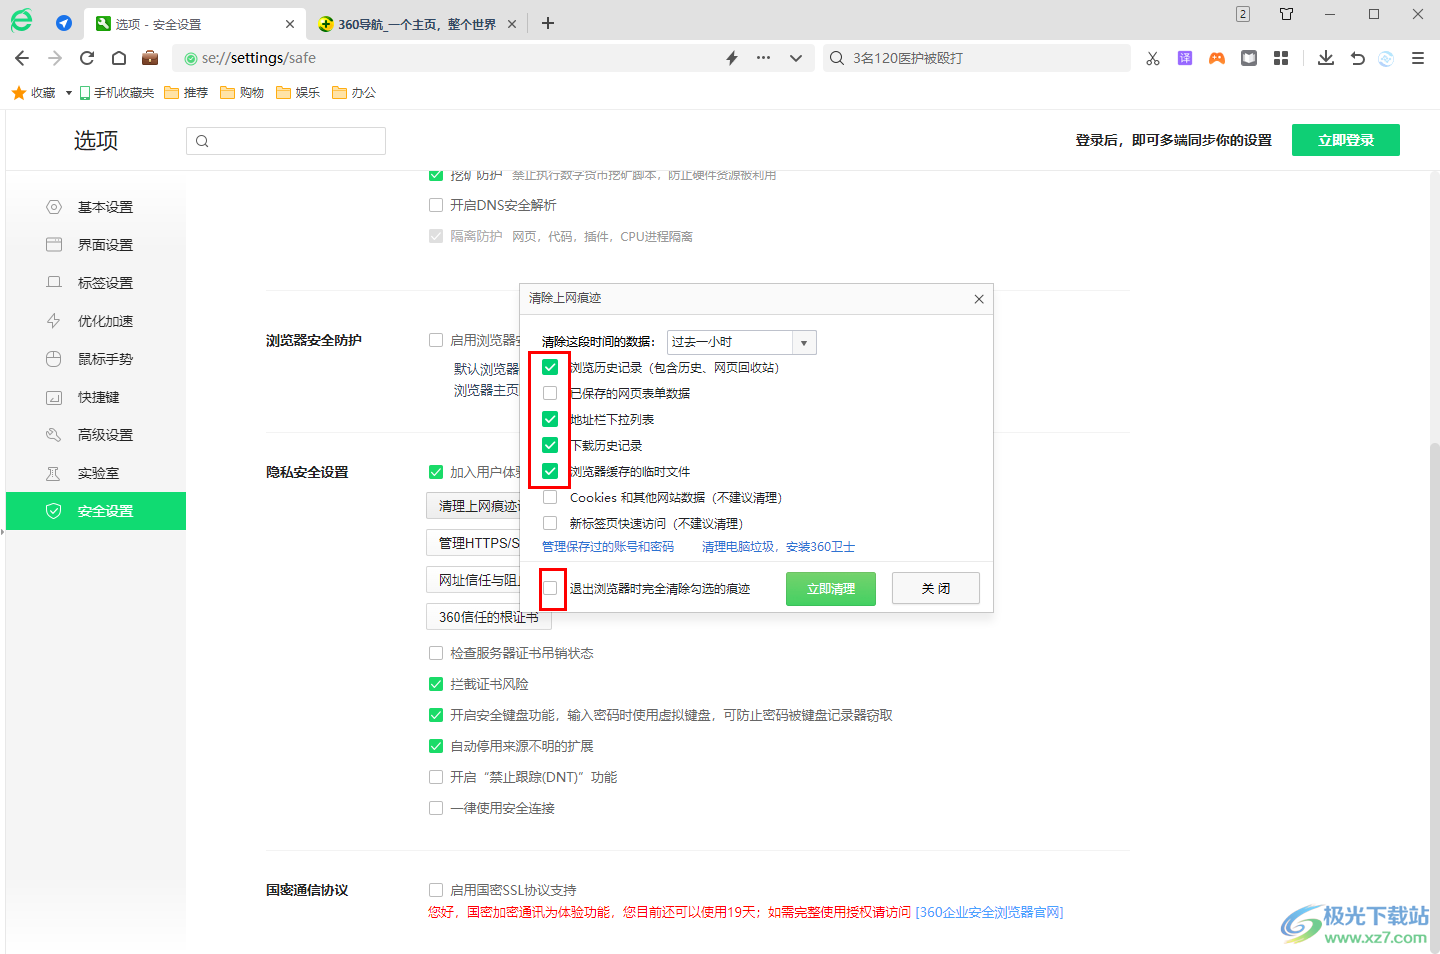Click the 关闭 button in dialog
This screenshot has width=1440, height=954.
pos(936,588)
